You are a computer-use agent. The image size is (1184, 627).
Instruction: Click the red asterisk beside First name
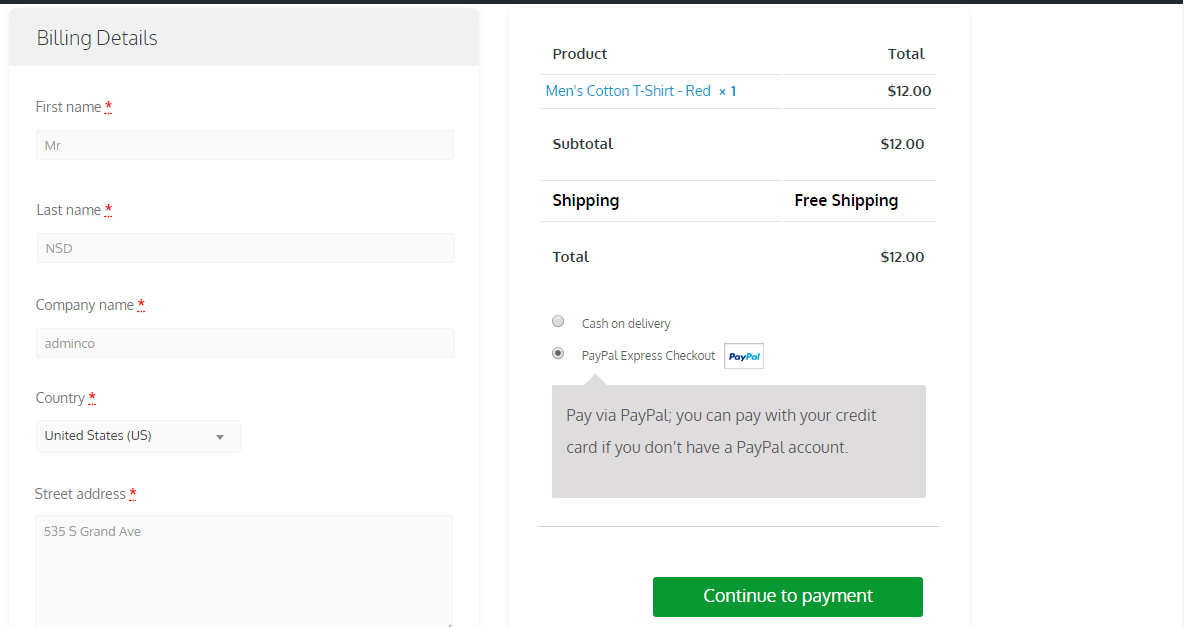coord(107,104)
